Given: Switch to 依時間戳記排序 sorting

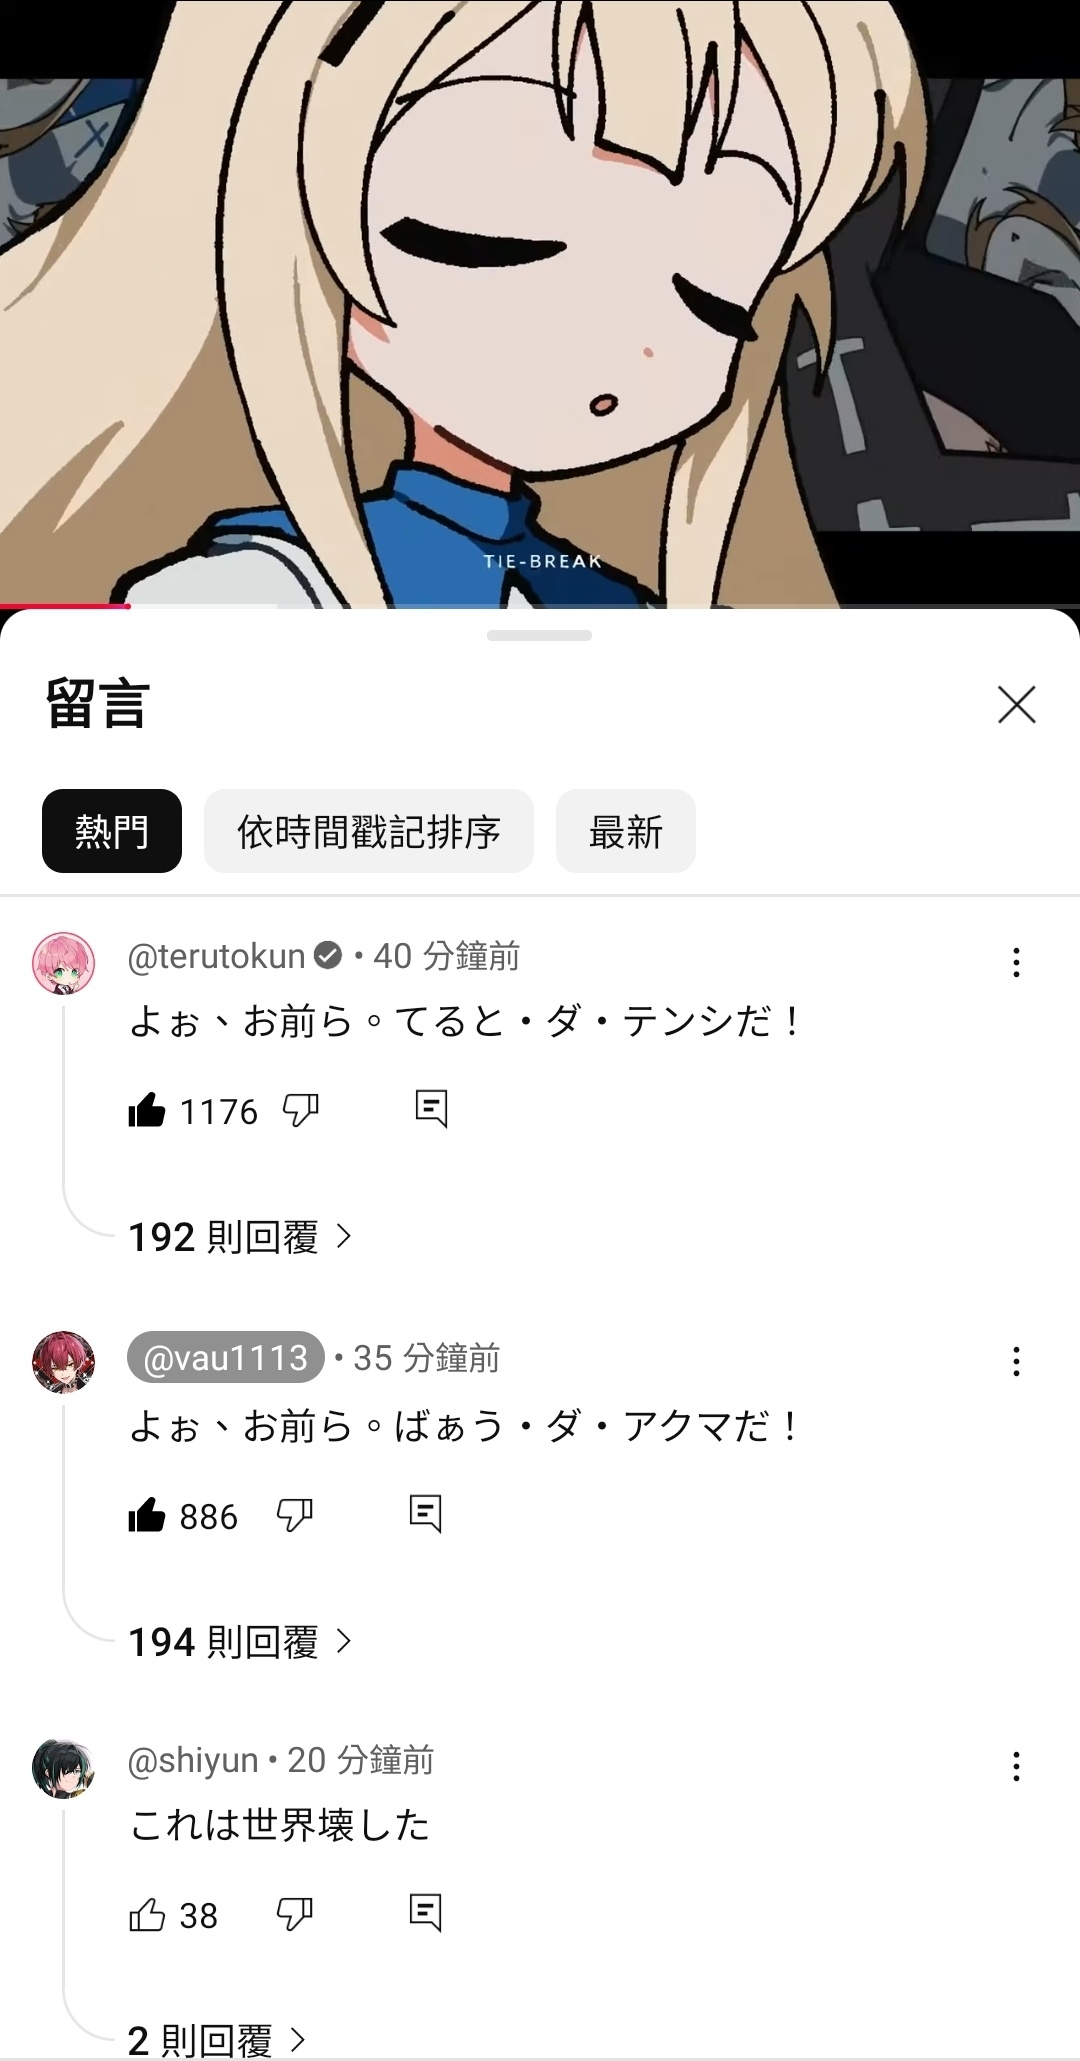Looking at the screenshot, I should [x=369, y=831].
